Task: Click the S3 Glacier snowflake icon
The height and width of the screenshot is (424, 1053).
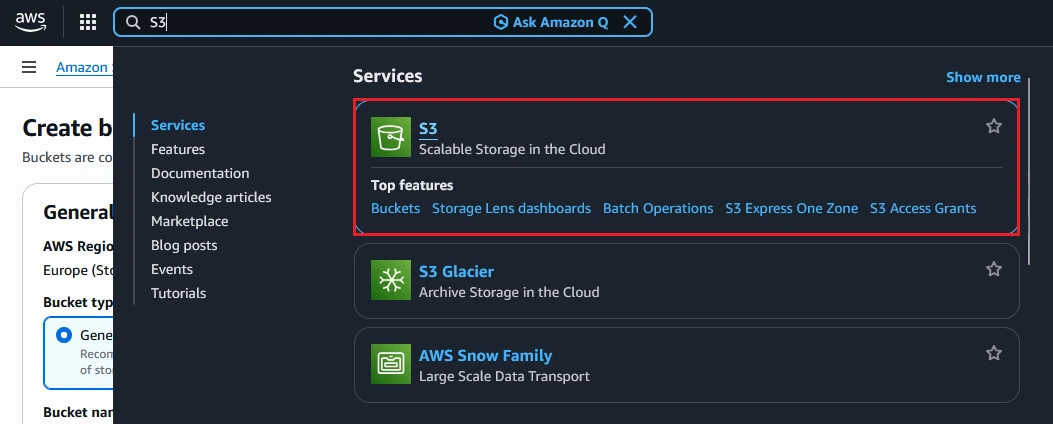Action: [x=391, y=280]
